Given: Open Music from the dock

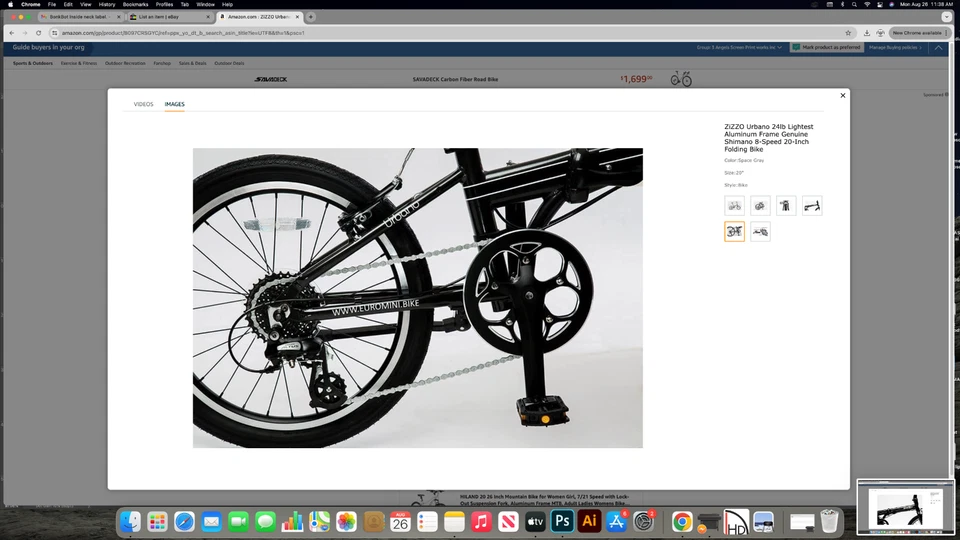Looking at the screenshot, I should [x=481, y=522].
